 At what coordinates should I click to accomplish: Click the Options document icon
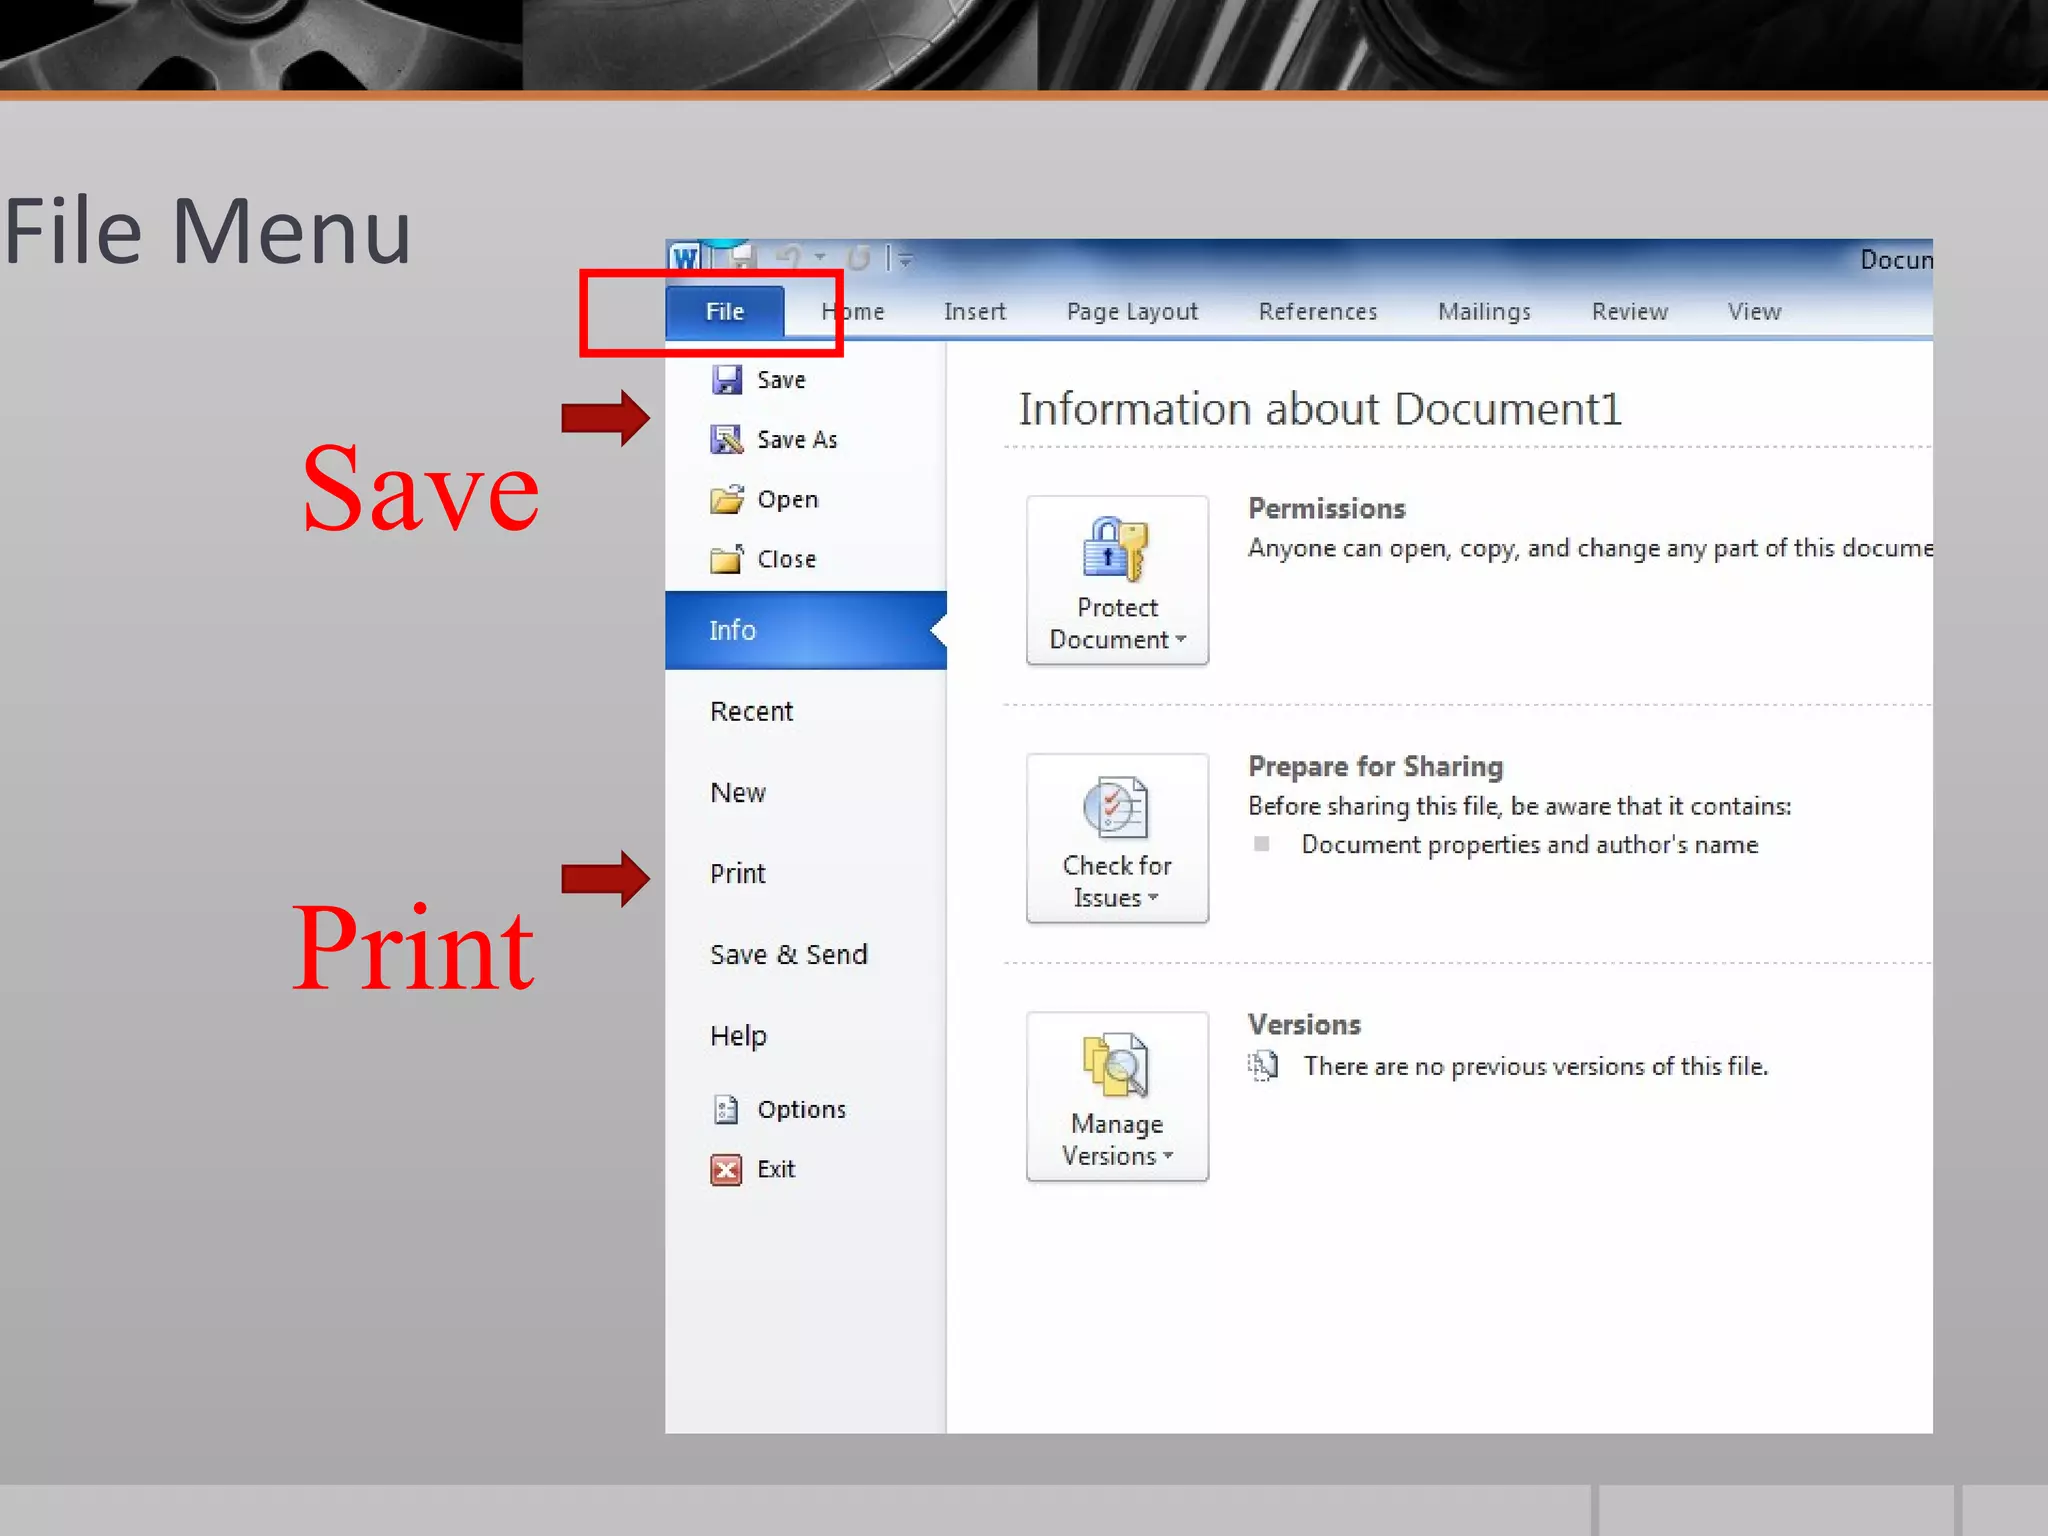(726, 1109)
